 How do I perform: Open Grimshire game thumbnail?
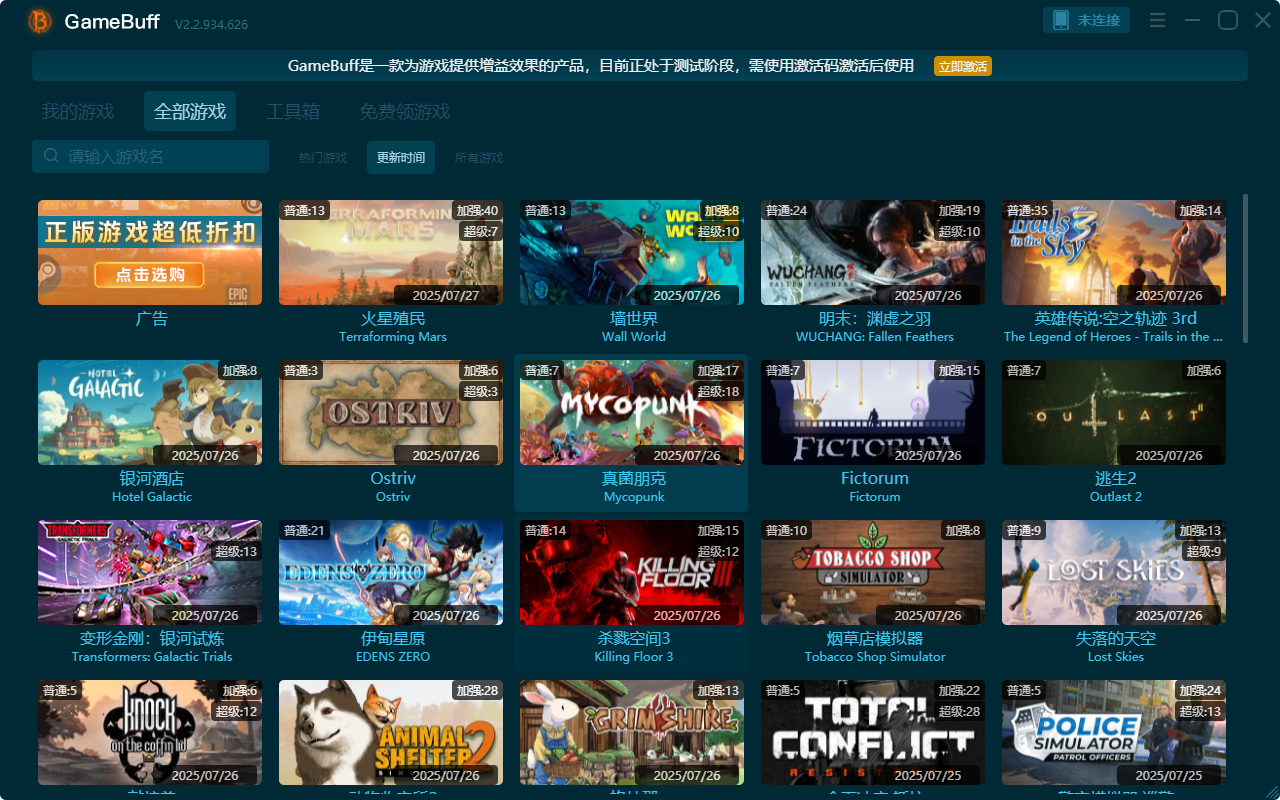click(x=632, y=732)
